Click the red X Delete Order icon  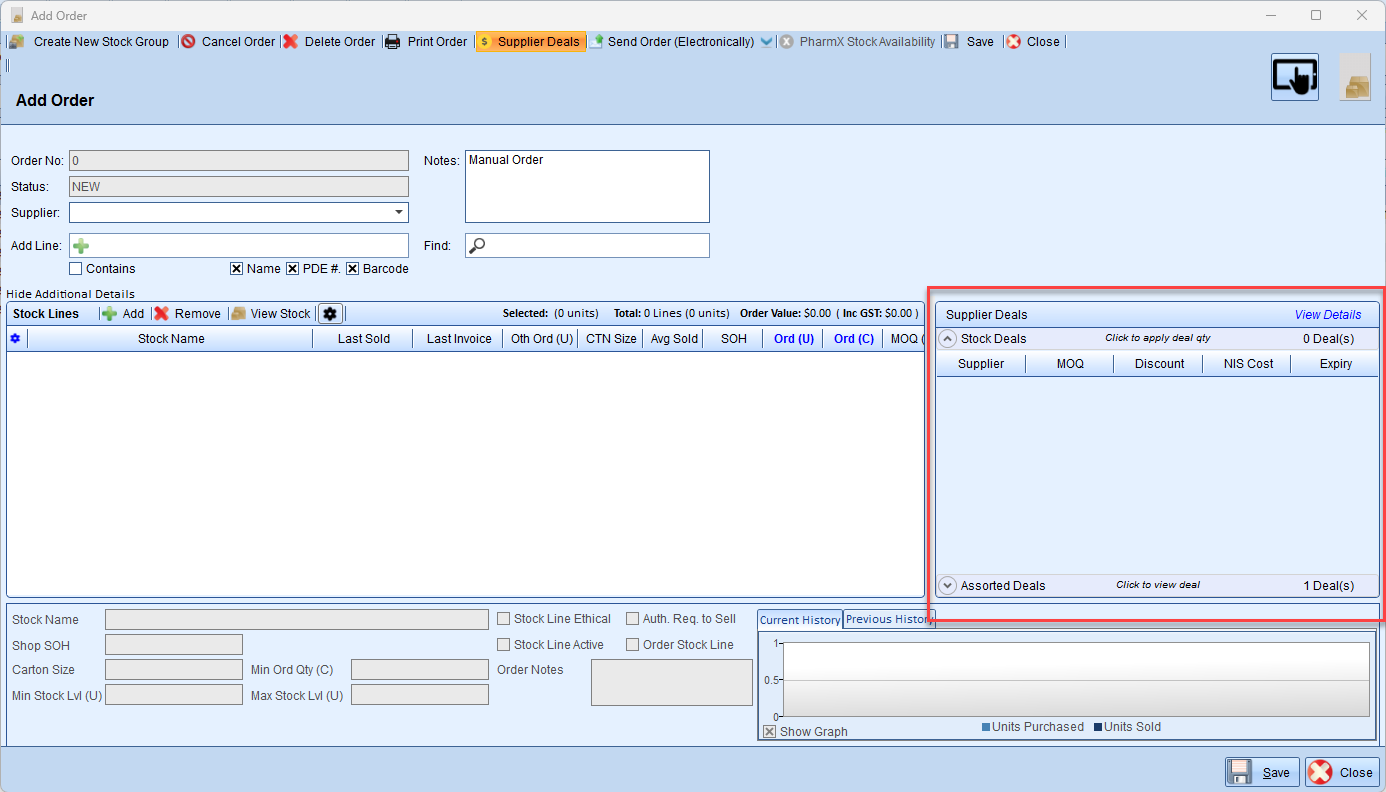pyautogui.click(x=291, y=42)
